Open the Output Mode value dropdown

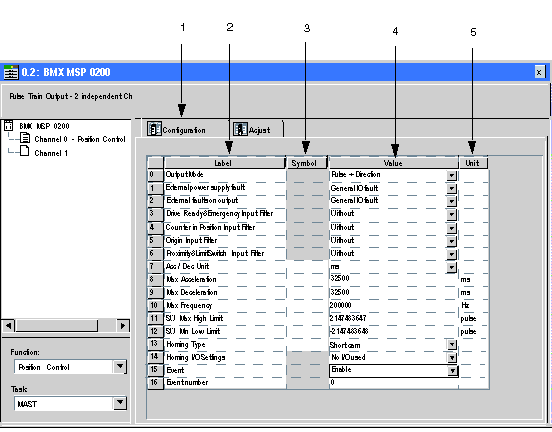(451, 175)
